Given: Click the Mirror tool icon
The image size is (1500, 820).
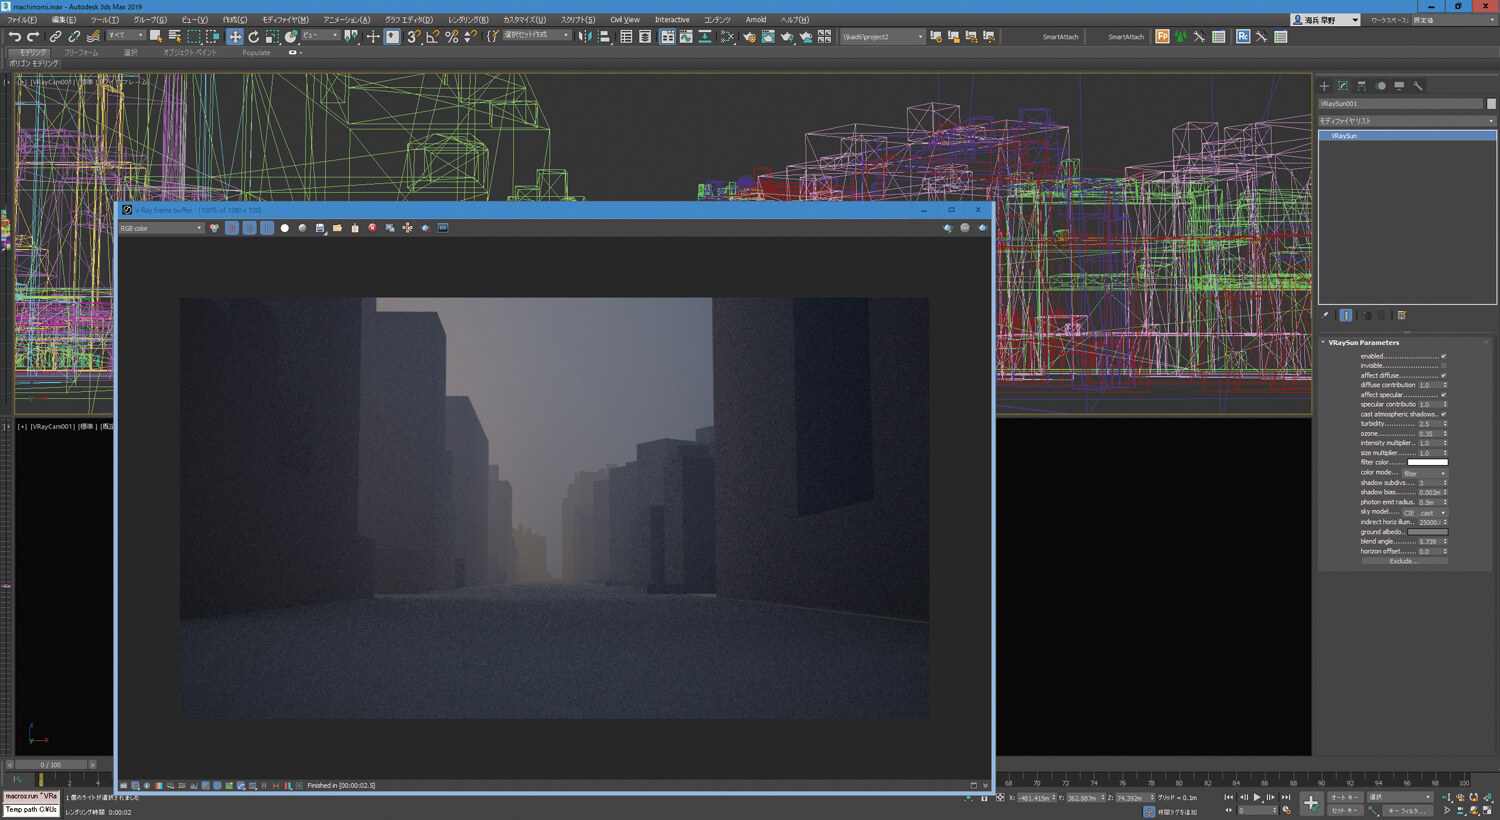Looking at the screenshot, I should [x=585, y=37].
